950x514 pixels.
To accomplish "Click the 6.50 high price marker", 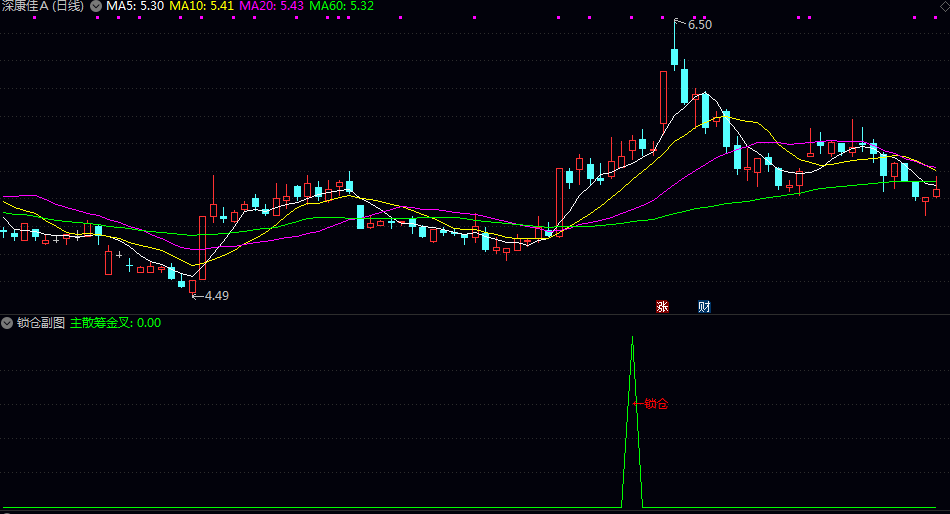I will pyautogui.click(x=700, y=25).
